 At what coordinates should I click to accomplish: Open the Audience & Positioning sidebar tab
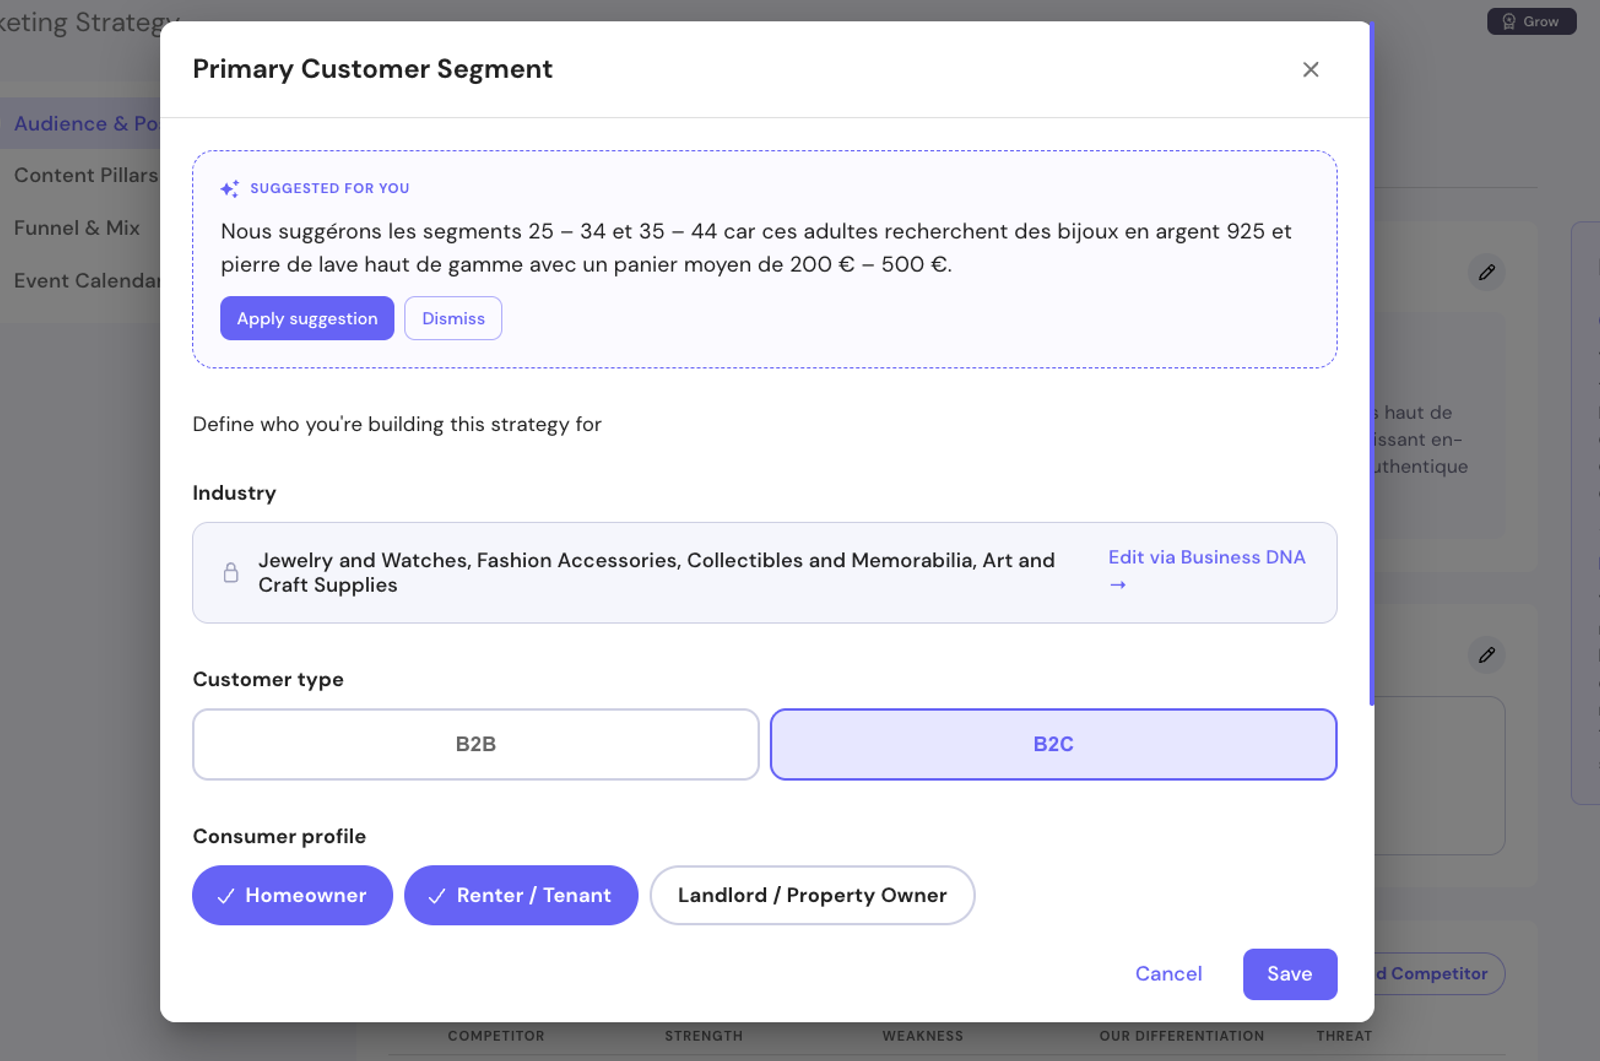(x=80, y=123)
